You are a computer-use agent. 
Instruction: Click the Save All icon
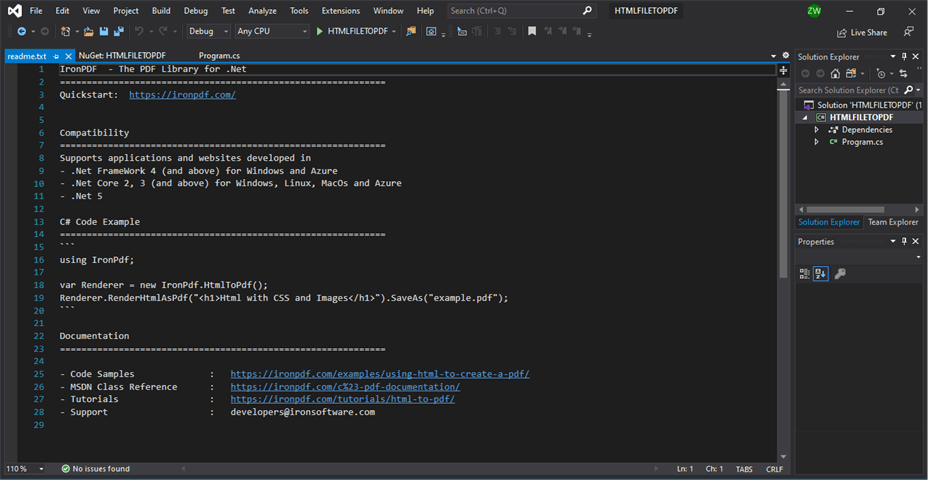(x=119, y=31)
